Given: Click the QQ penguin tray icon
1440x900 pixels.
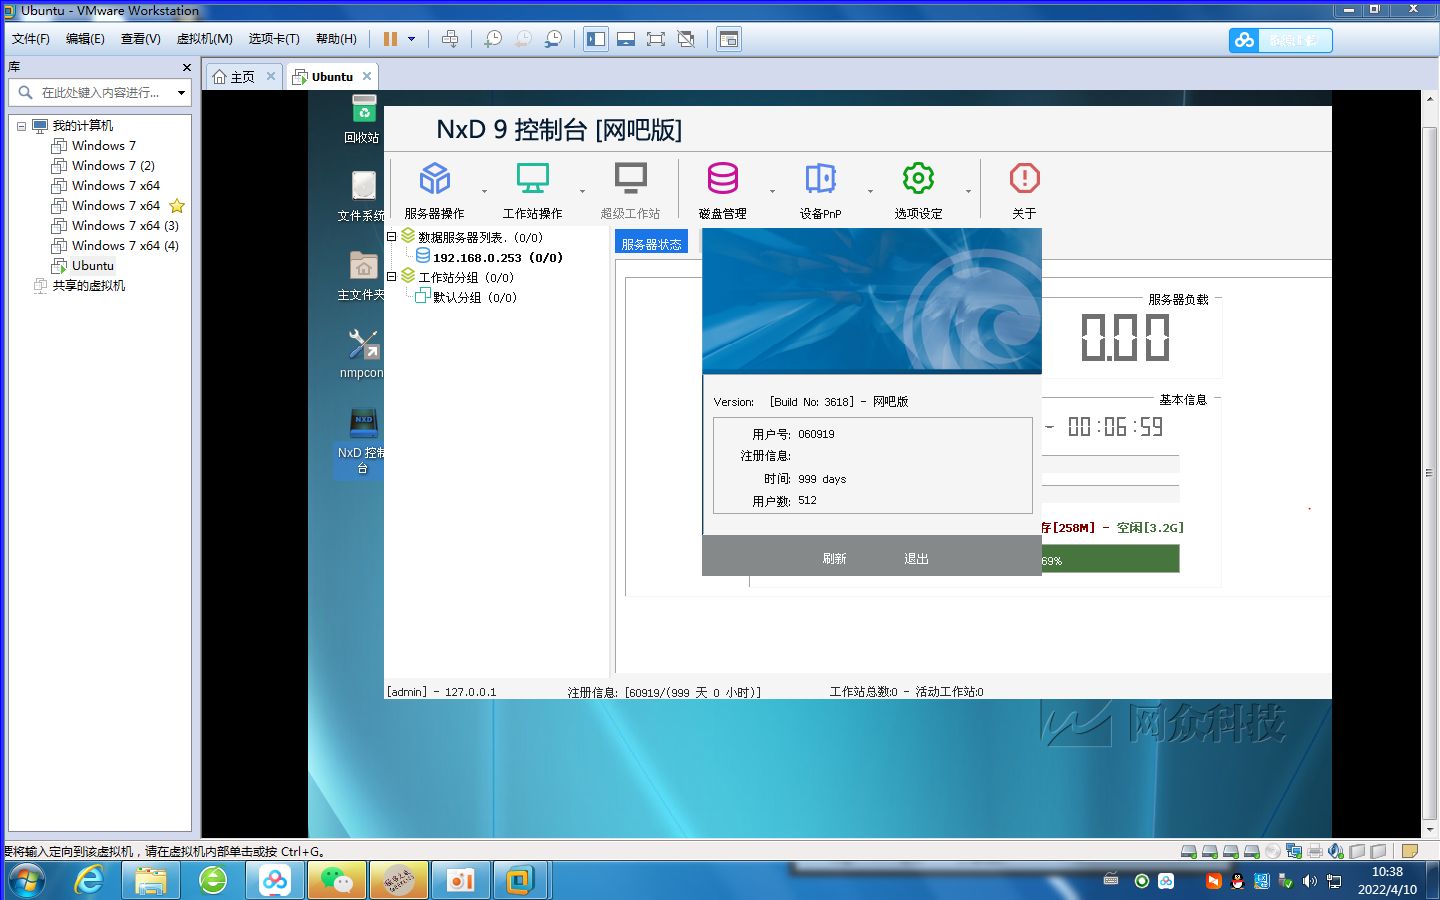Looking at the screenshot, I should [x=1237, y=881].
